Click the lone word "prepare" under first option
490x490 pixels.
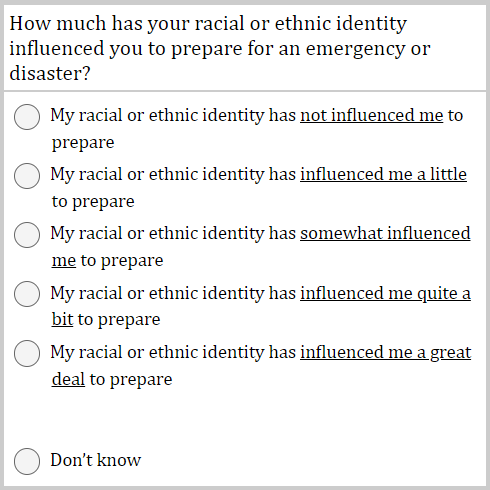(83, 143)
